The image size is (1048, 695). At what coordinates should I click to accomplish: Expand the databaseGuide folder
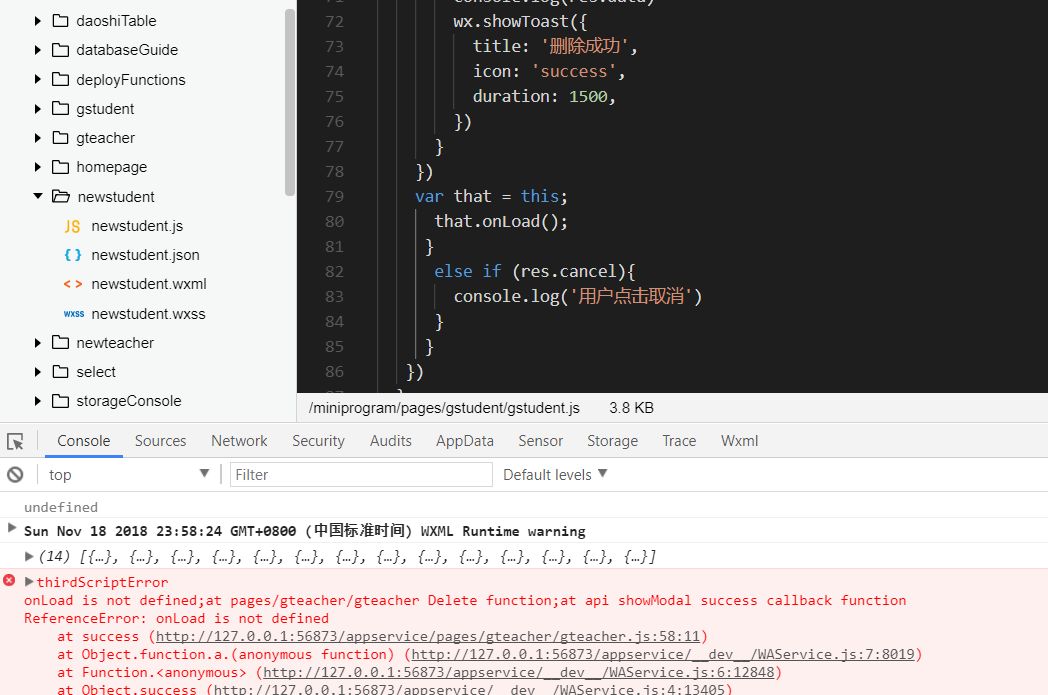(37, 50)
